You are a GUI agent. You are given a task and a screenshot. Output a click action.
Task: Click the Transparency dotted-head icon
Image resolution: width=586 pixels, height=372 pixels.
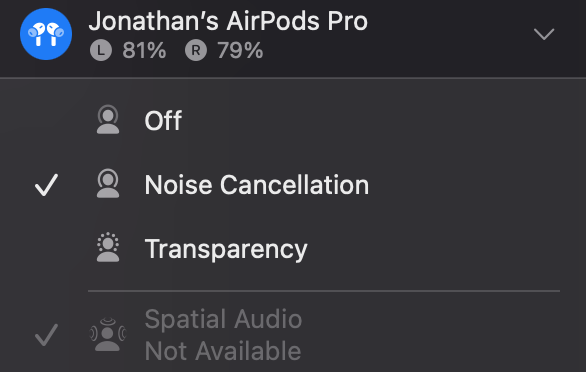(x=108, y=248)
